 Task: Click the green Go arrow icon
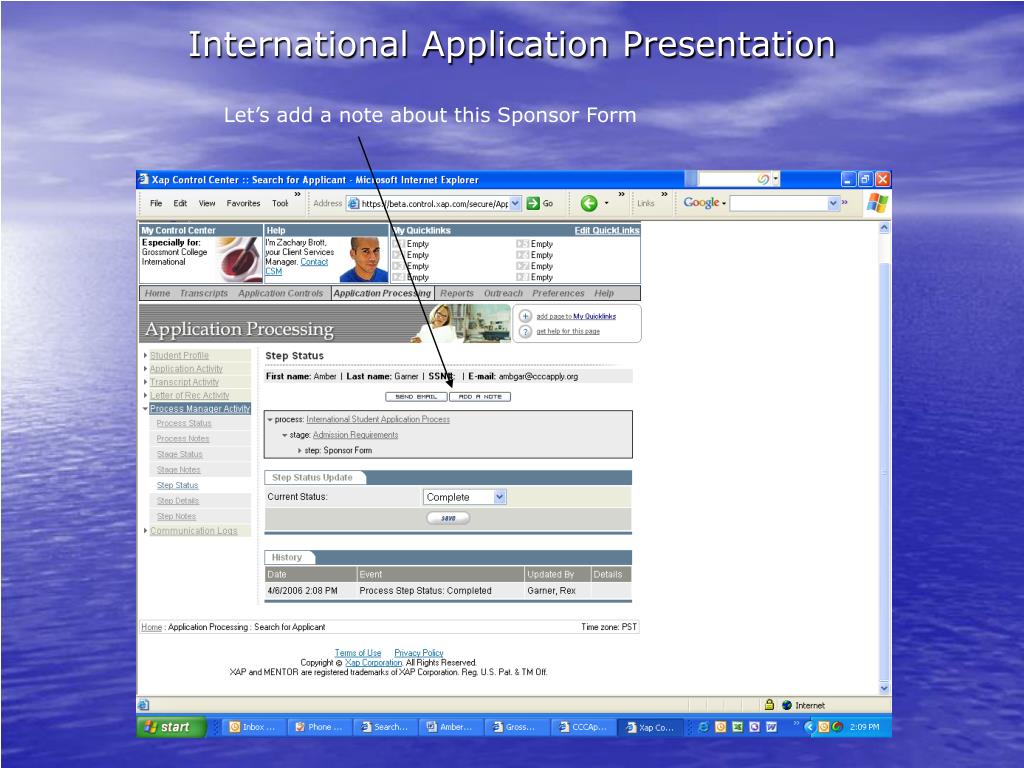(533, 203)
